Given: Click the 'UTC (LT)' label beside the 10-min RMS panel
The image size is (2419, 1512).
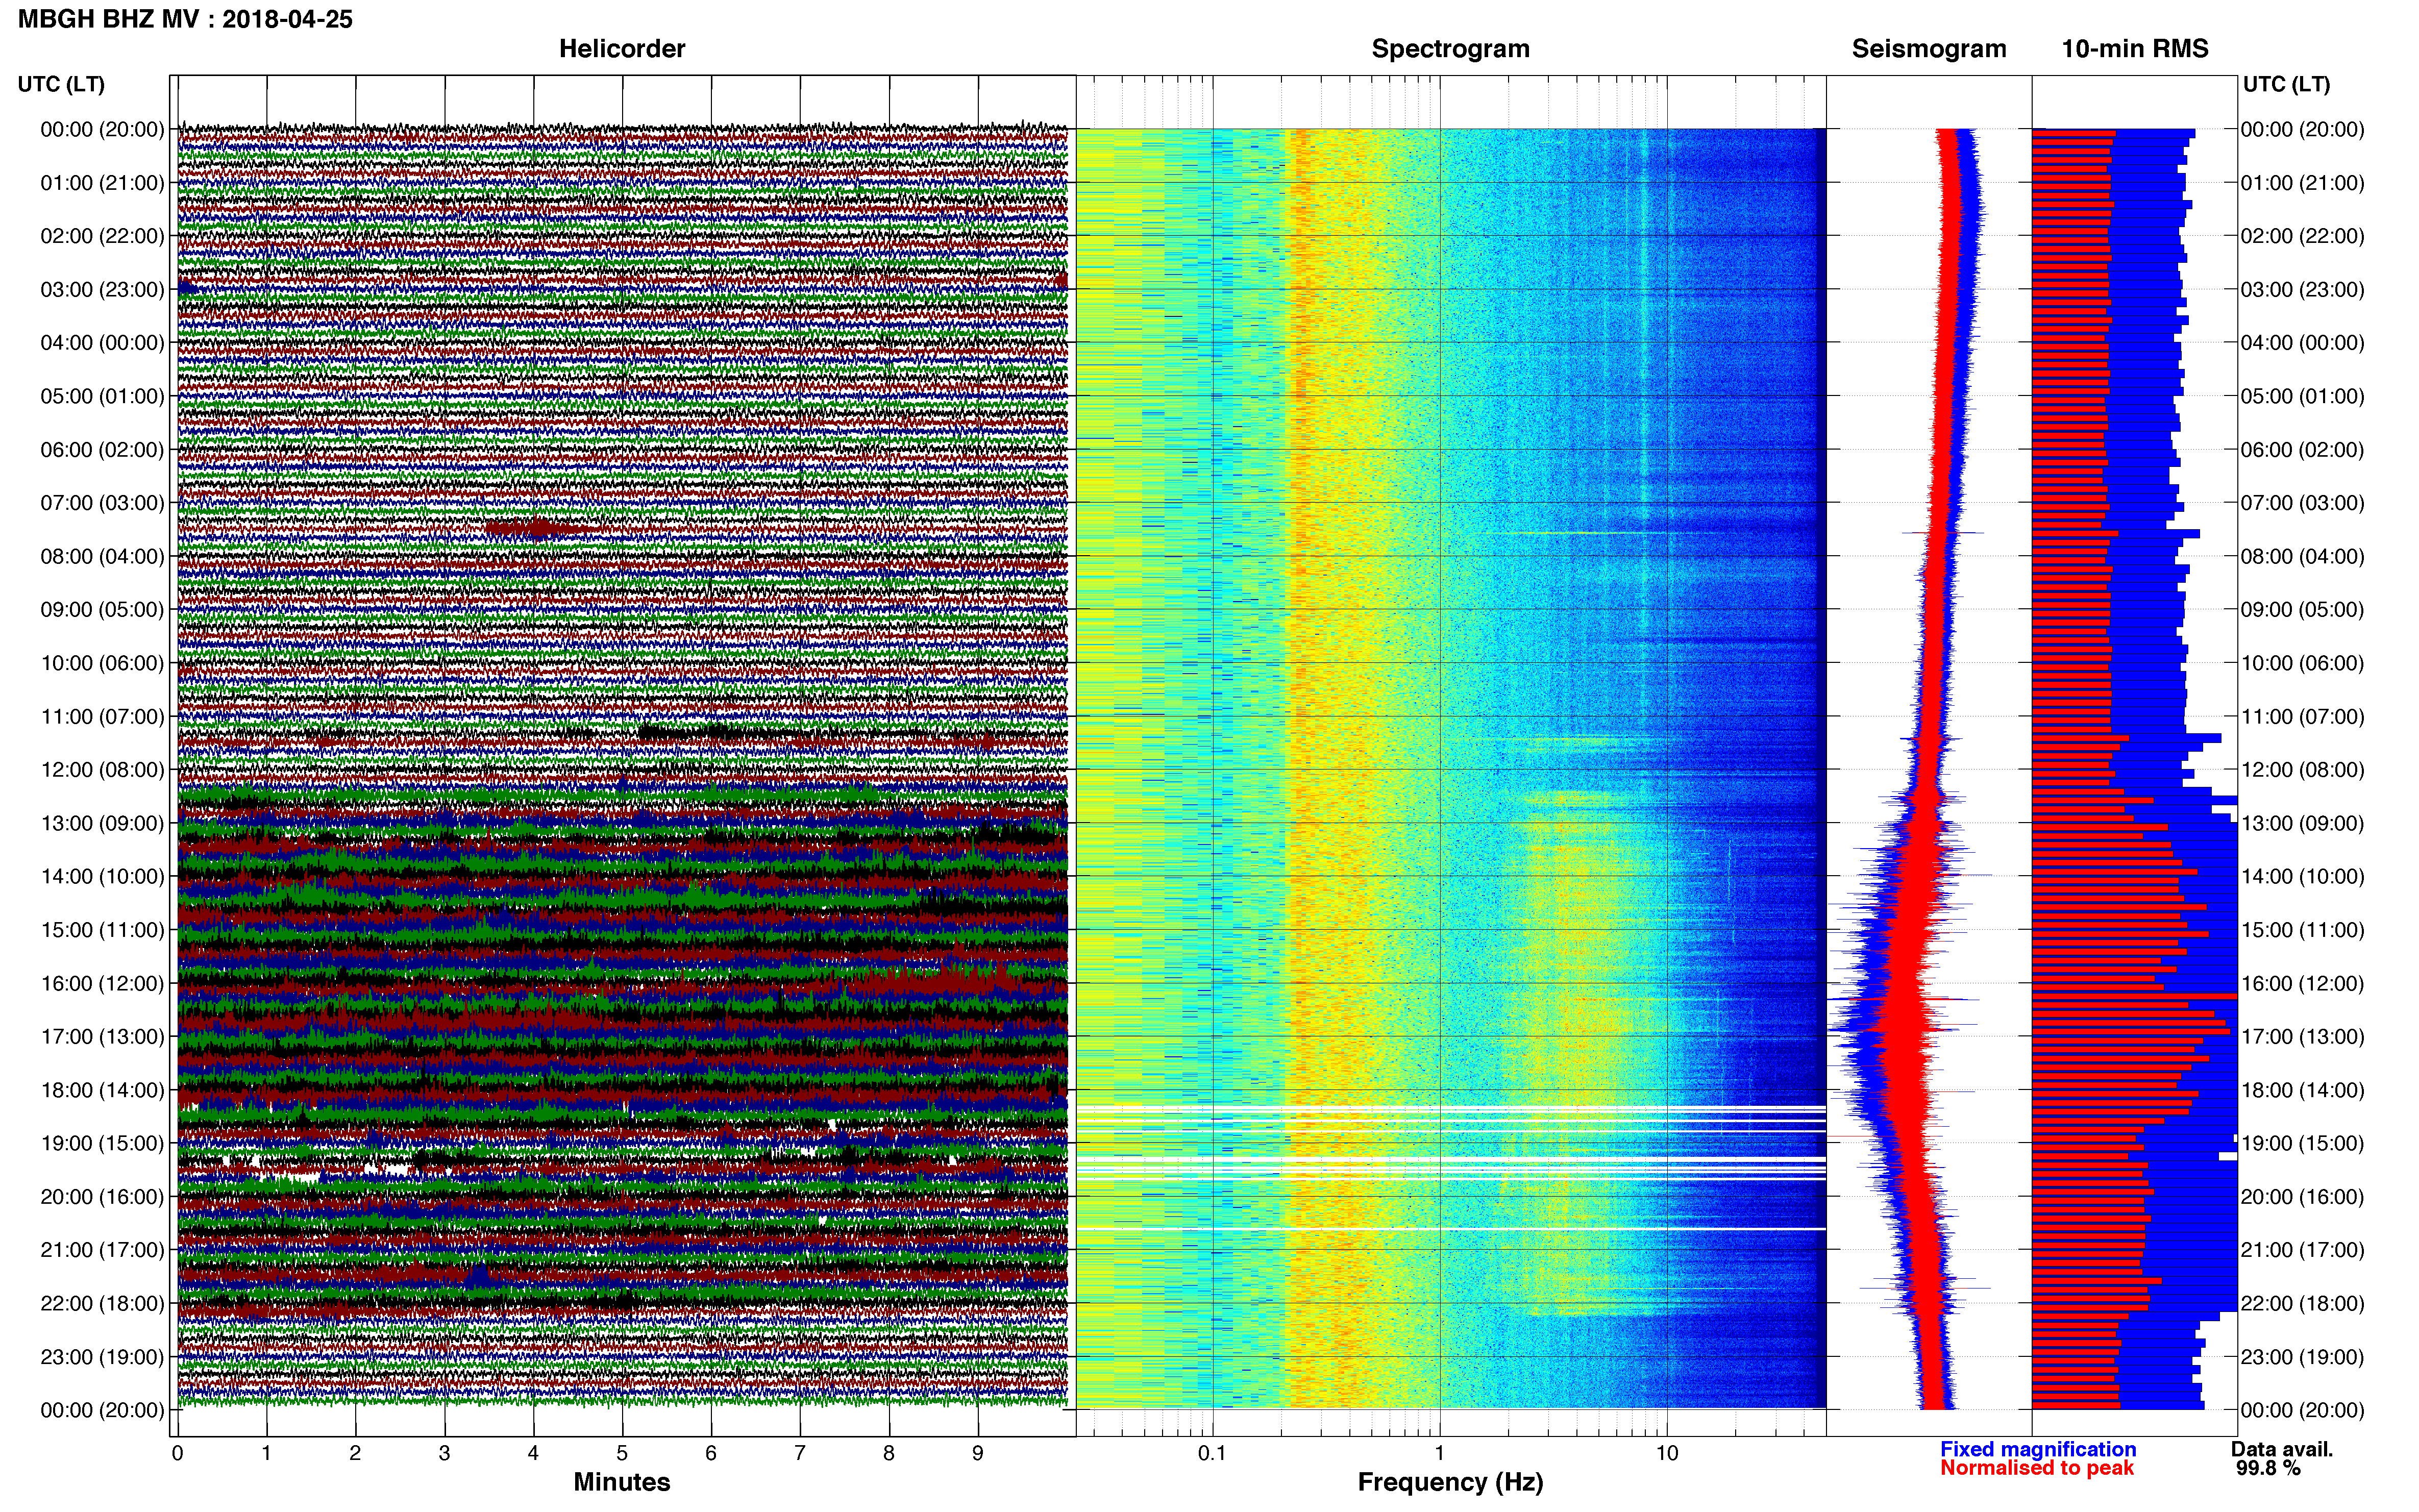Looking at the screenshot, I should click(2286, 84).
